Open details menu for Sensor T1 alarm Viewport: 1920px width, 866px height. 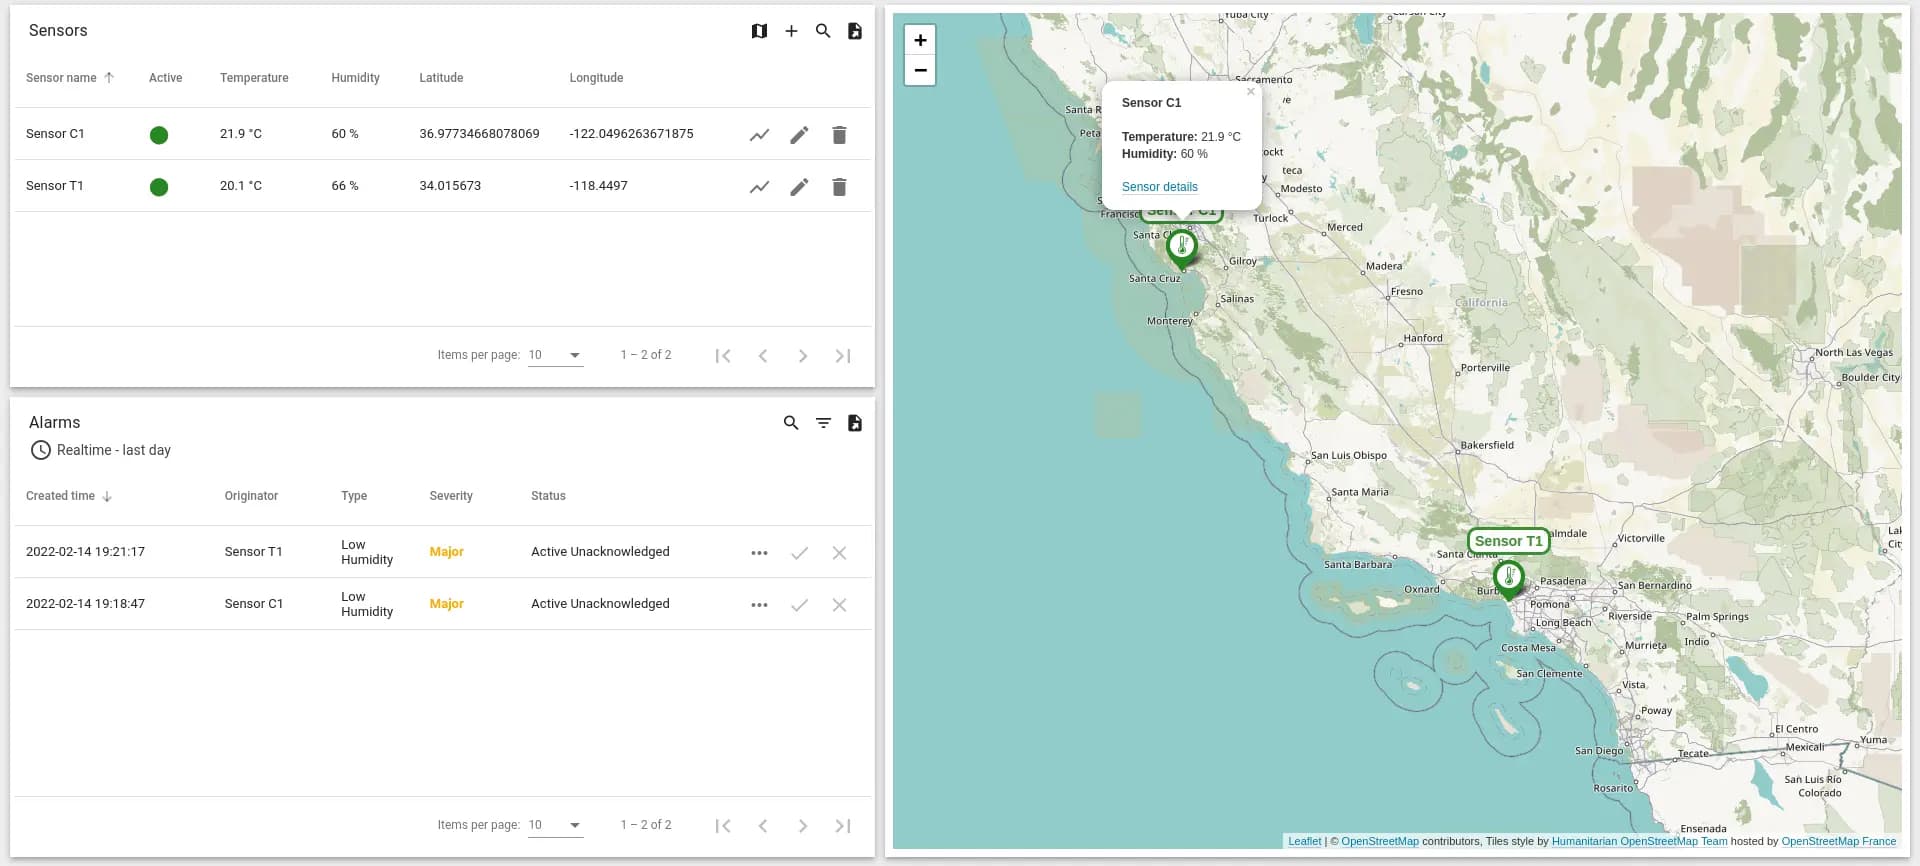(x=759, y=553)
